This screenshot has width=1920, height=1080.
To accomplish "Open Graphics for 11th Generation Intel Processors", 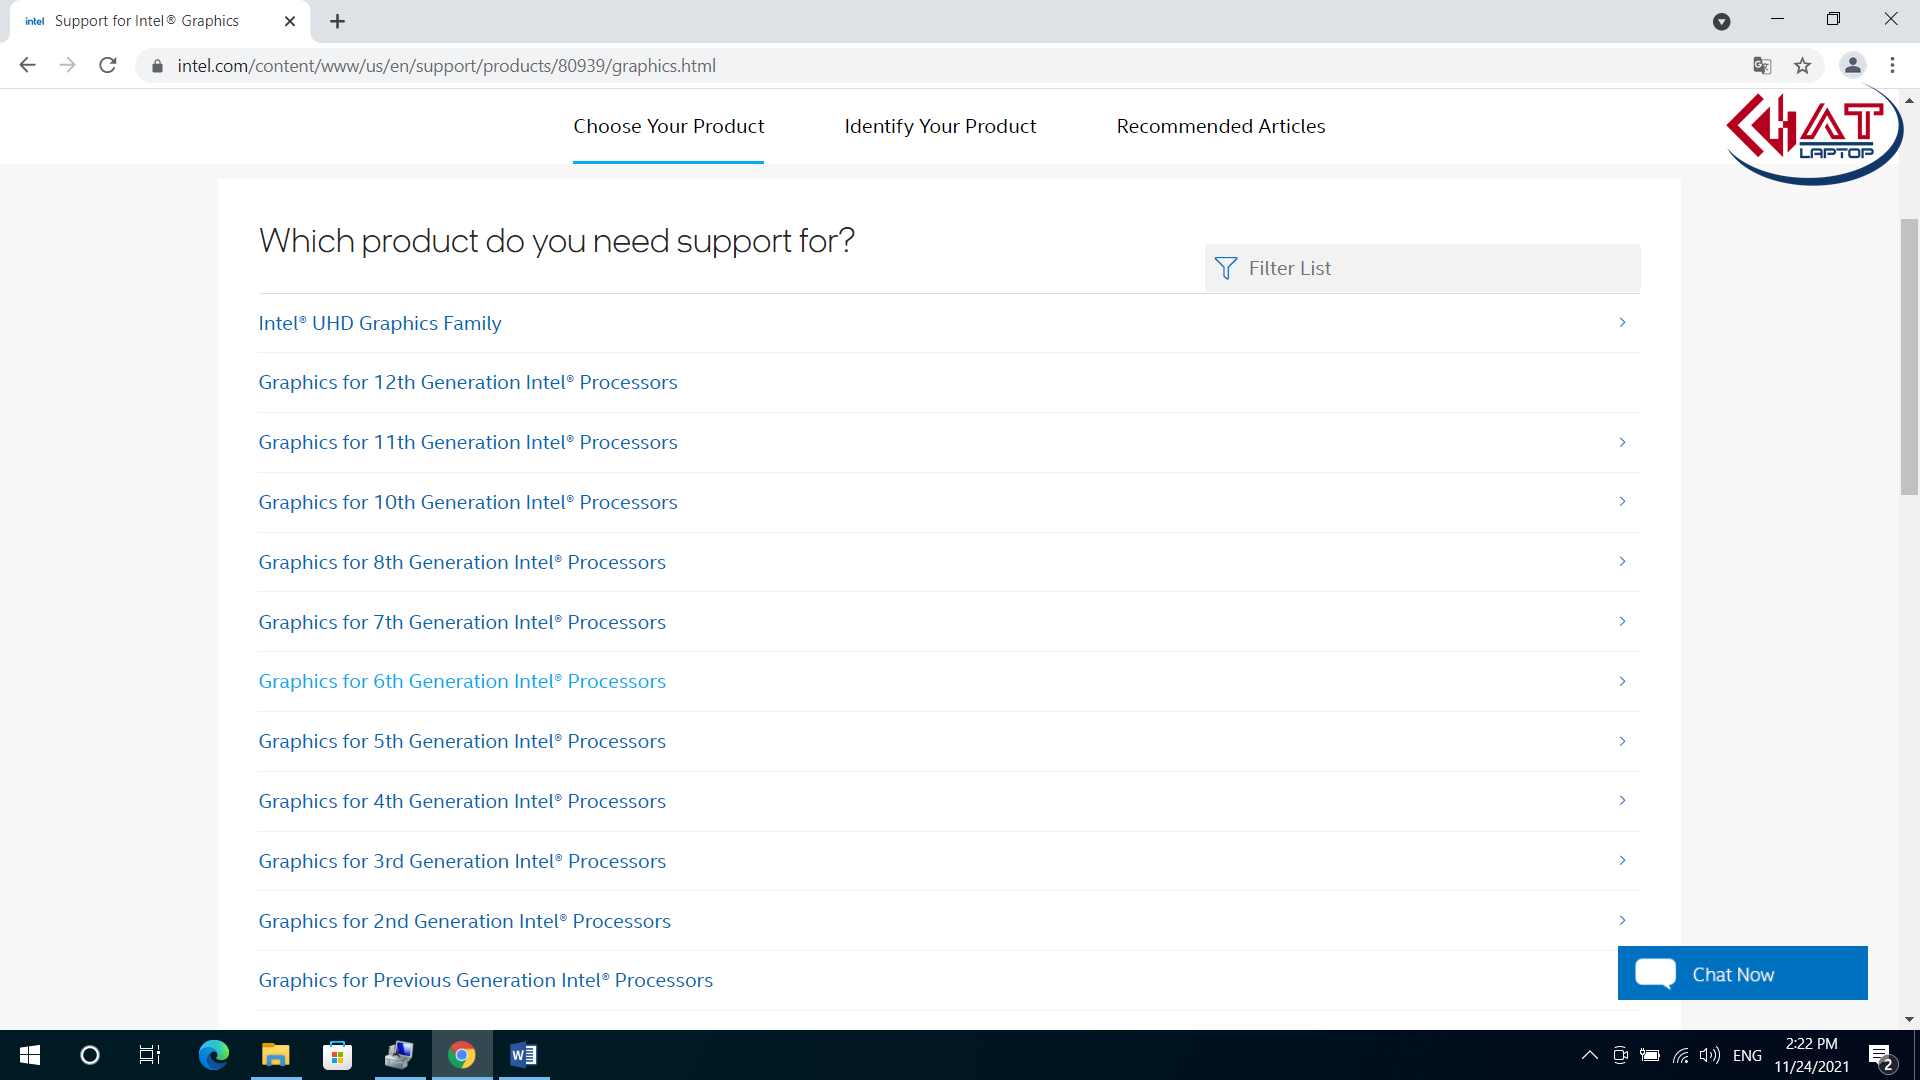I will click(468, 442).
